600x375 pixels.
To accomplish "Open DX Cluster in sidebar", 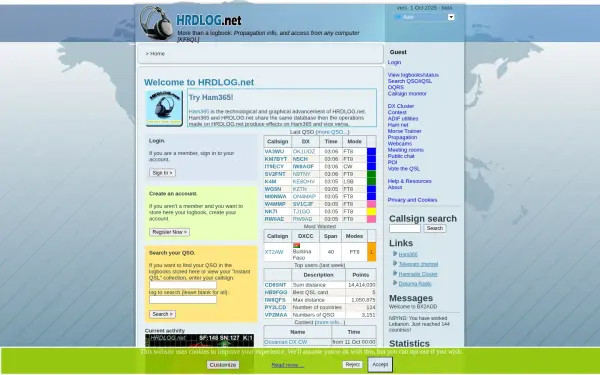I will tap(401, 106).
